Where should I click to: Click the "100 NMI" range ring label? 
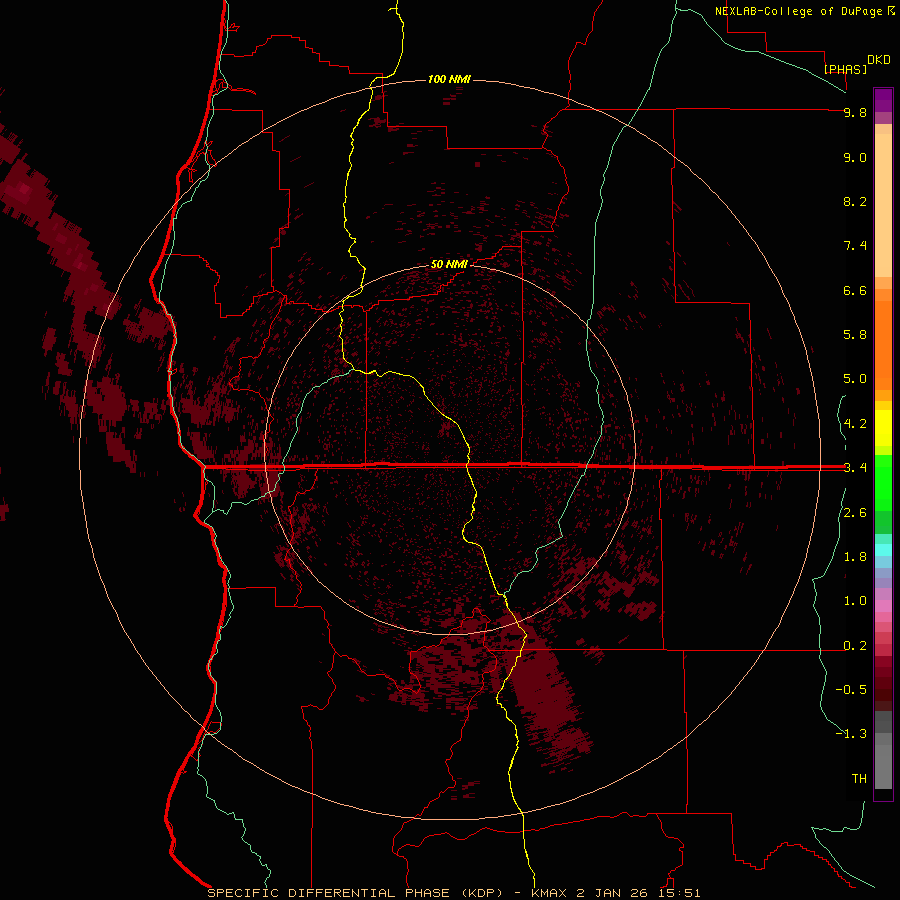(x=449, y=79)
